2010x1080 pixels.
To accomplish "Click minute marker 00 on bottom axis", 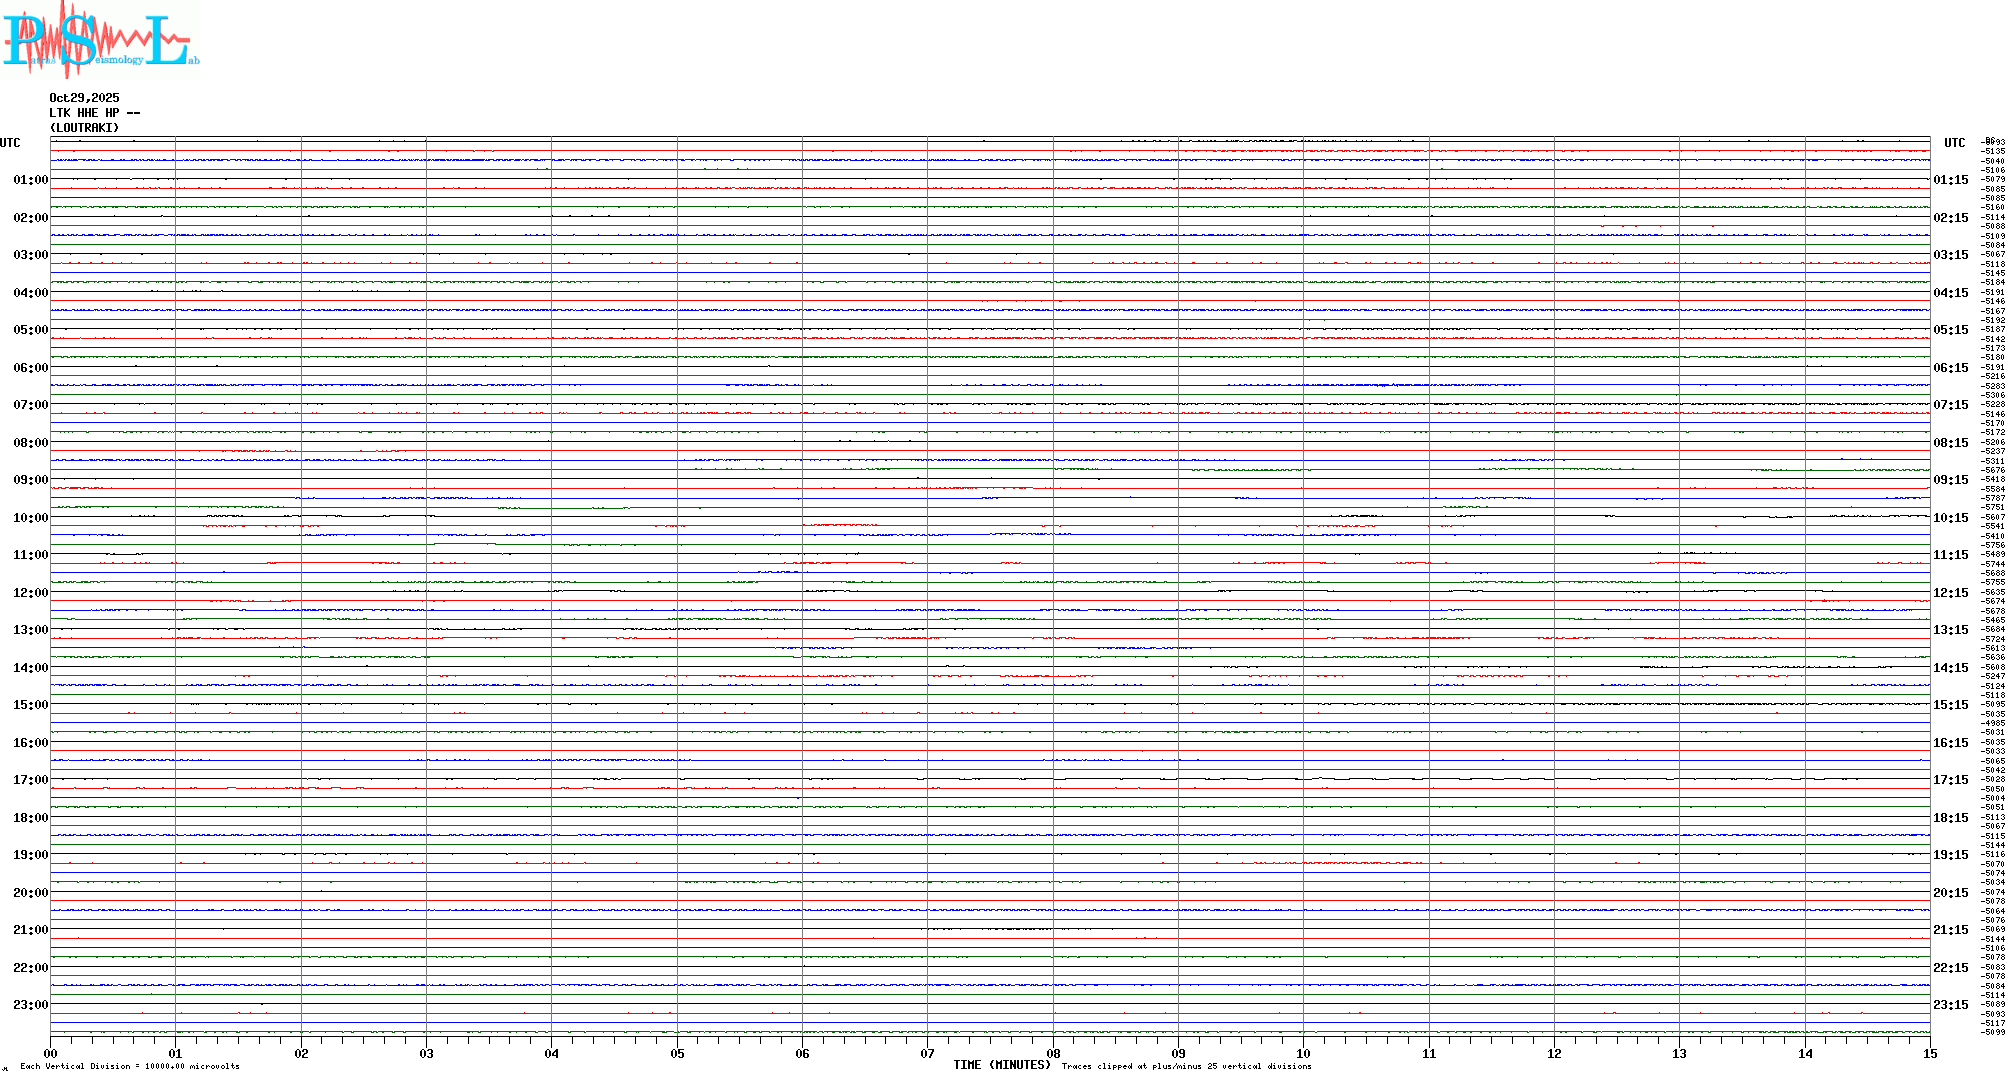I will [51, 1054].
